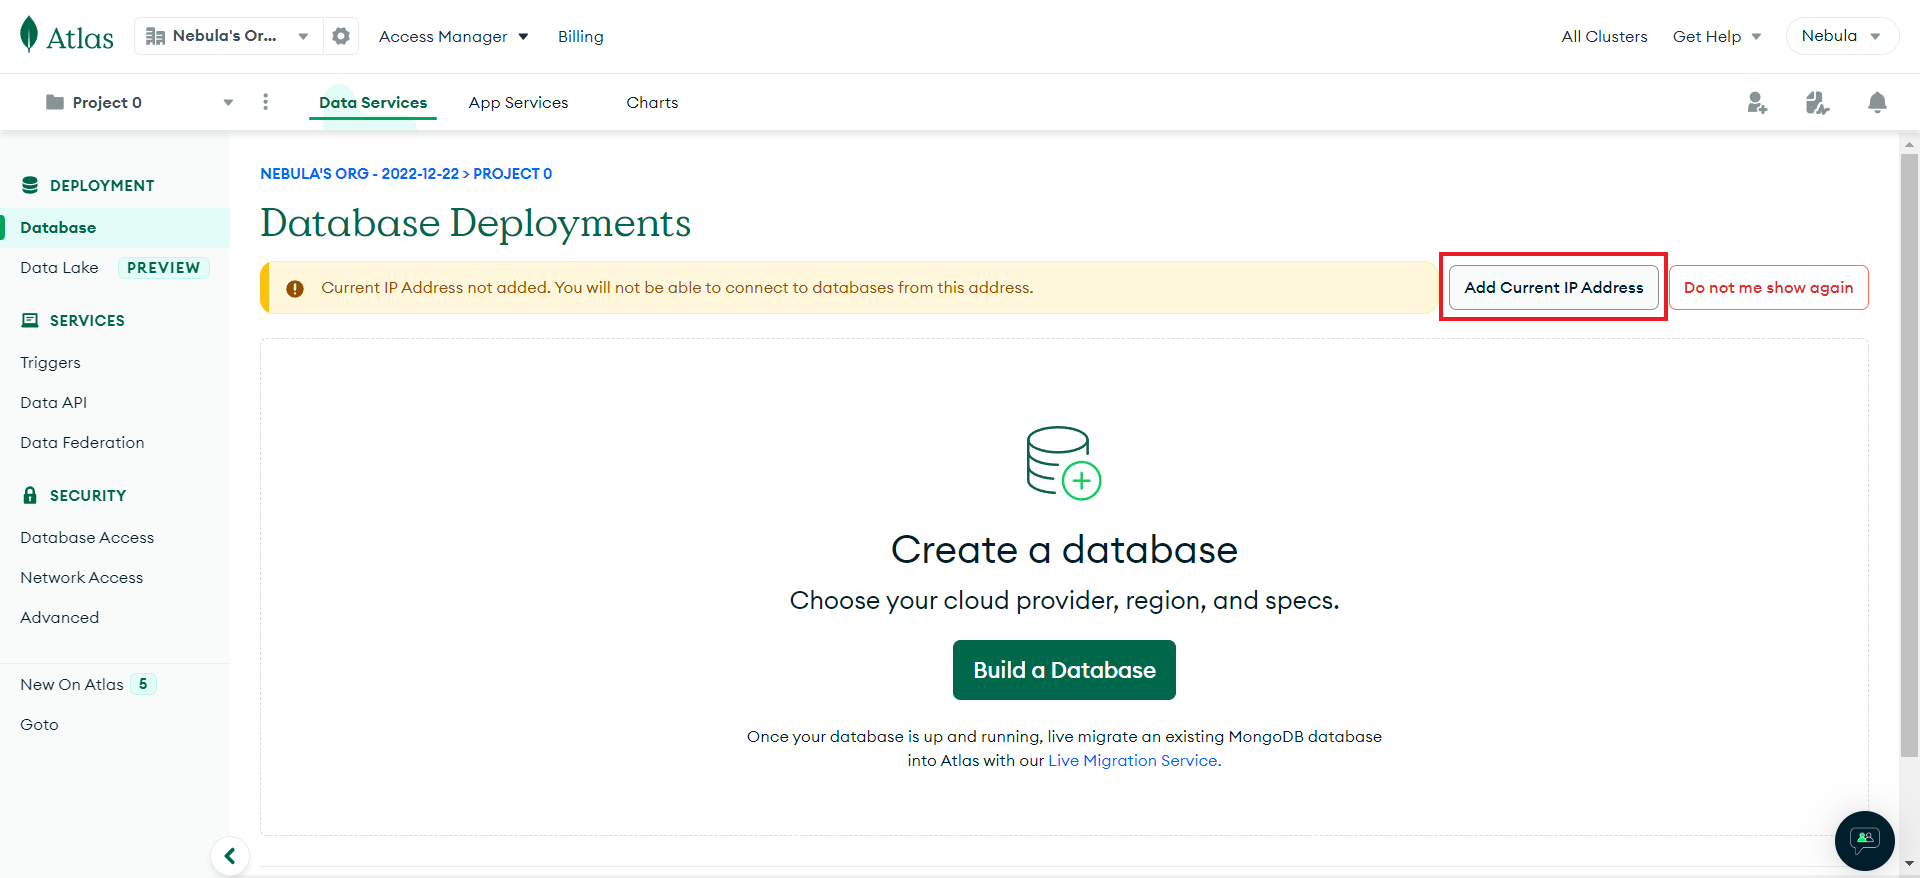
Task: Click the Create a database heading
Action: 1064,549
